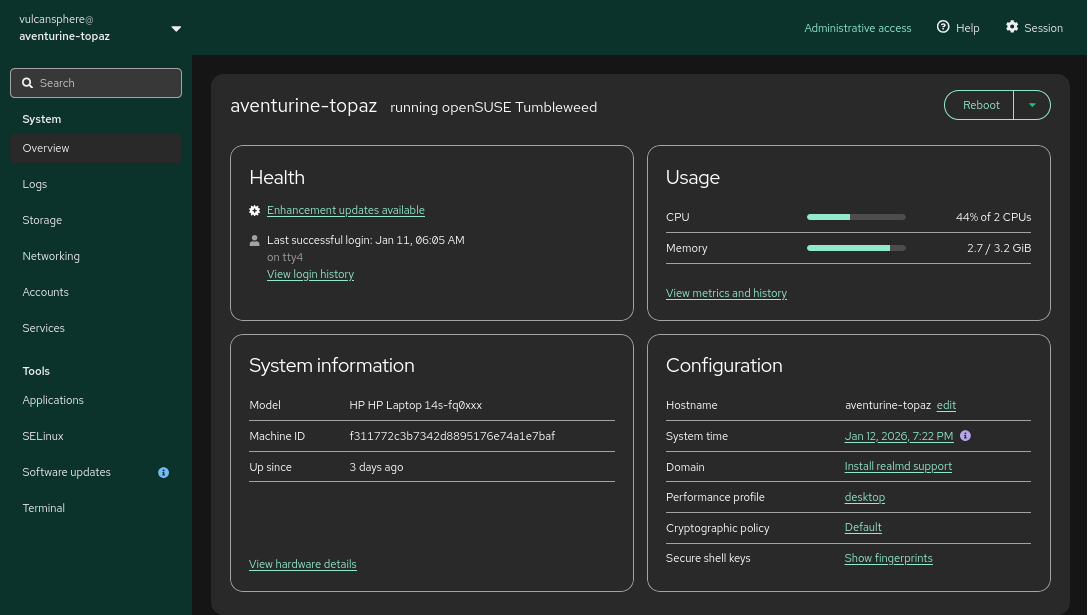
Task: Open Enhancement updates available link
Action: pyautogui.click(x=346, y=210)
